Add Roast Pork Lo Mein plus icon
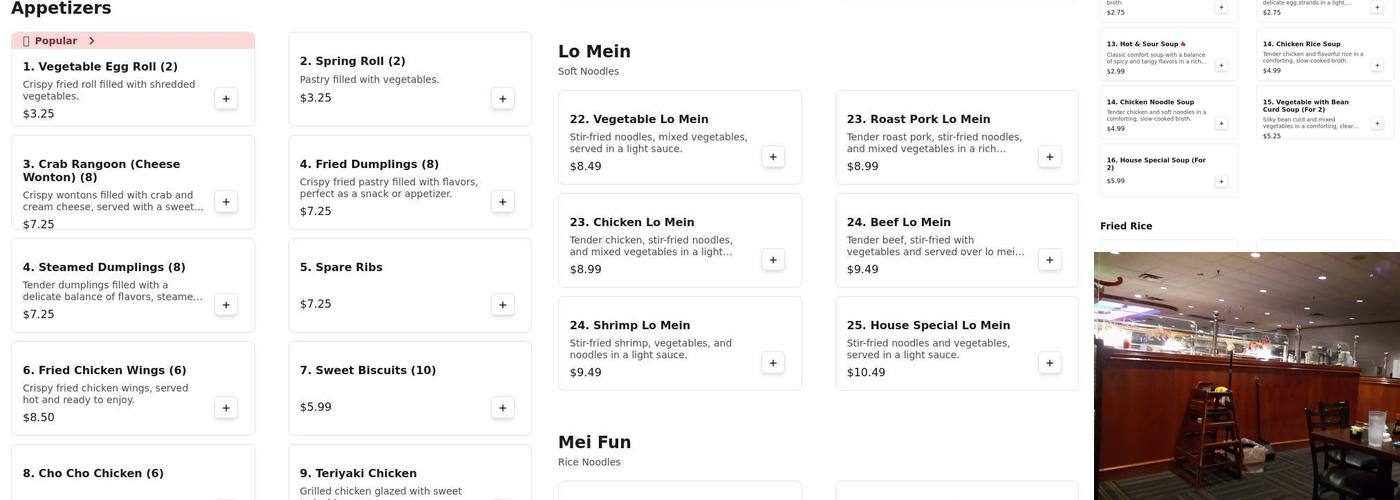This screenshot has height=500, width=1400. (1050, 157)
